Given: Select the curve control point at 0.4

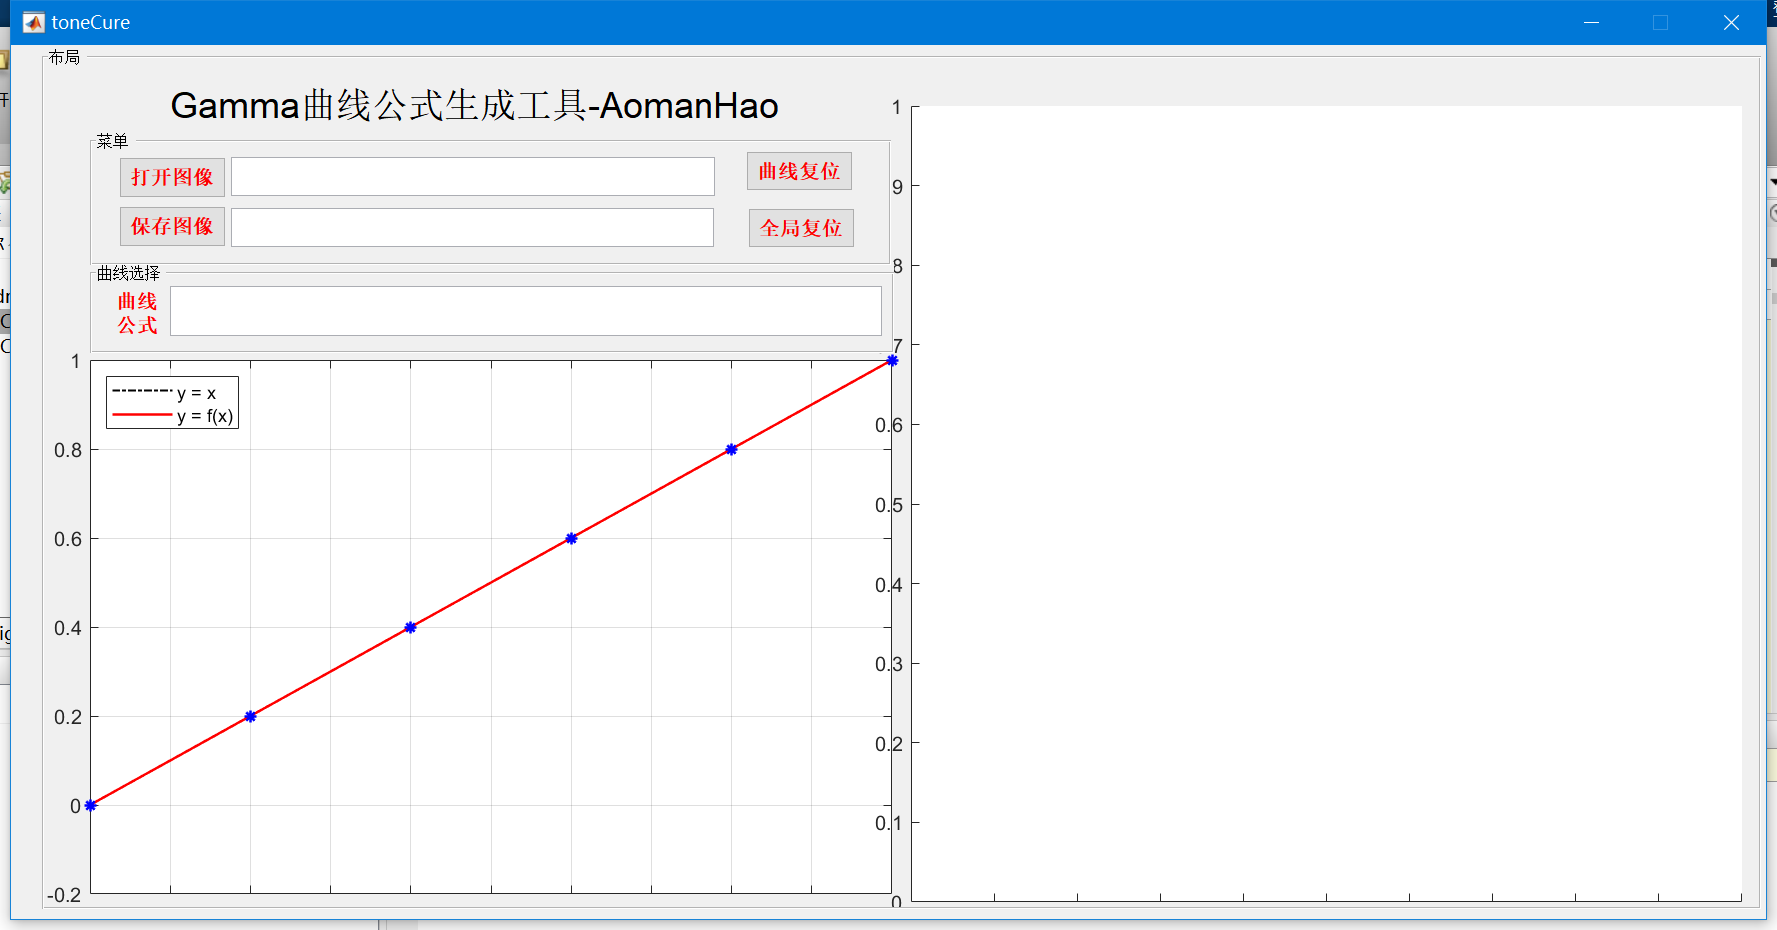Looking at the screenshot, I should coord(410,627).
